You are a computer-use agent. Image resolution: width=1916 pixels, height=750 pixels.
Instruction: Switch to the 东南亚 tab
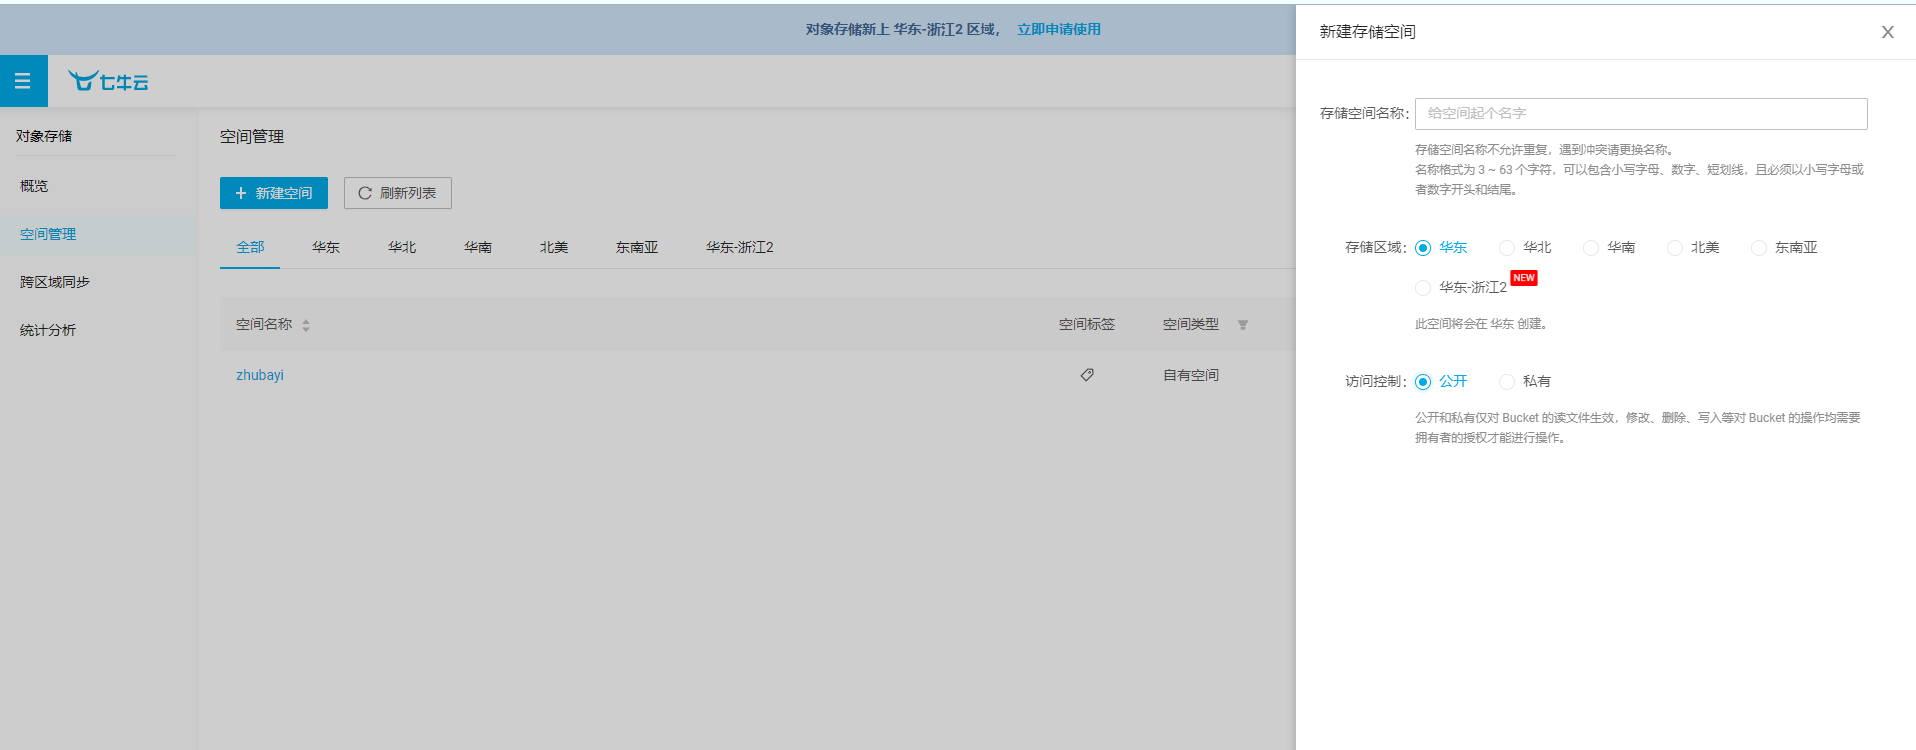coord(637,247)
